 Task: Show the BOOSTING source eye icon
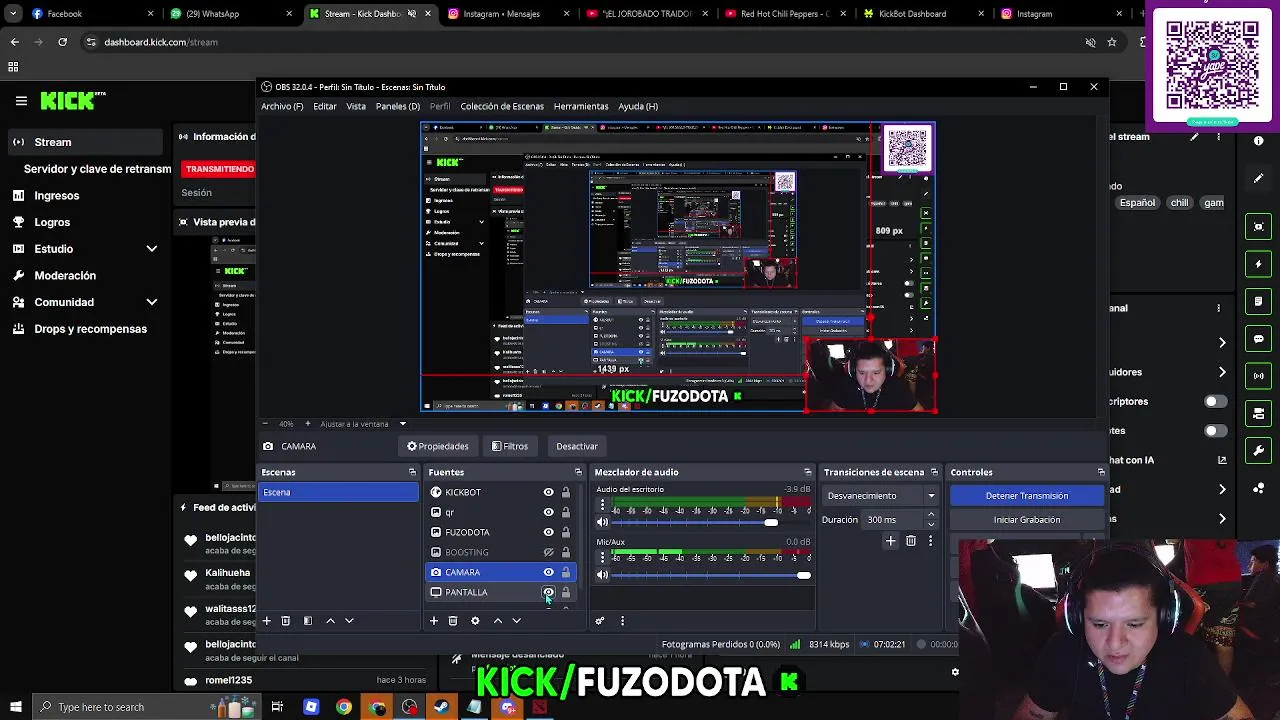[548, 552]
